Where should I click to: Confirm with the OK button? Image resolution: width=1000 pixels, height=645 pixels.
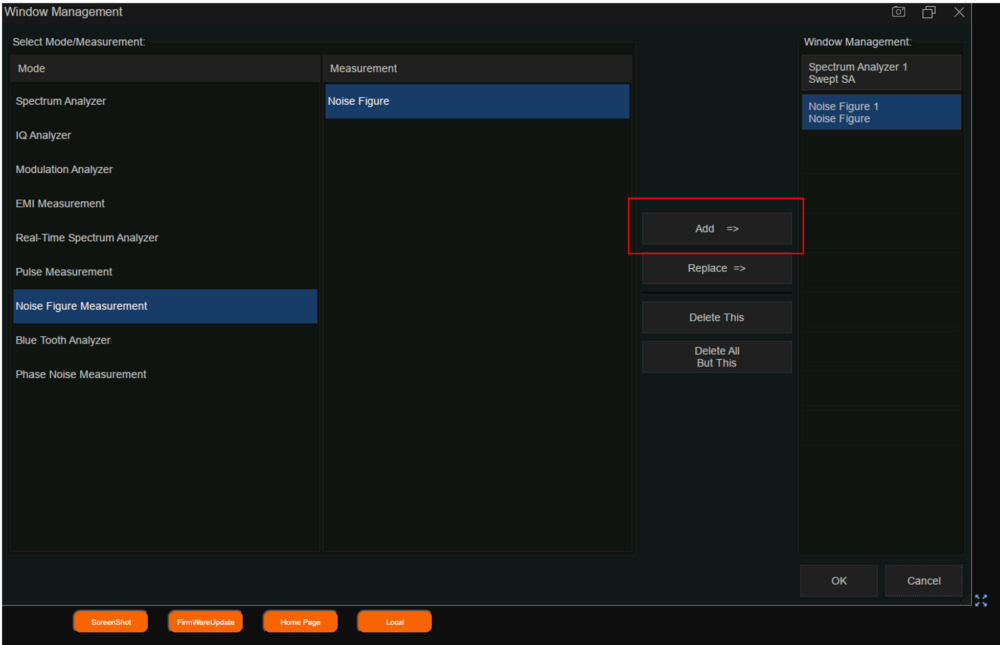(838, 581)
